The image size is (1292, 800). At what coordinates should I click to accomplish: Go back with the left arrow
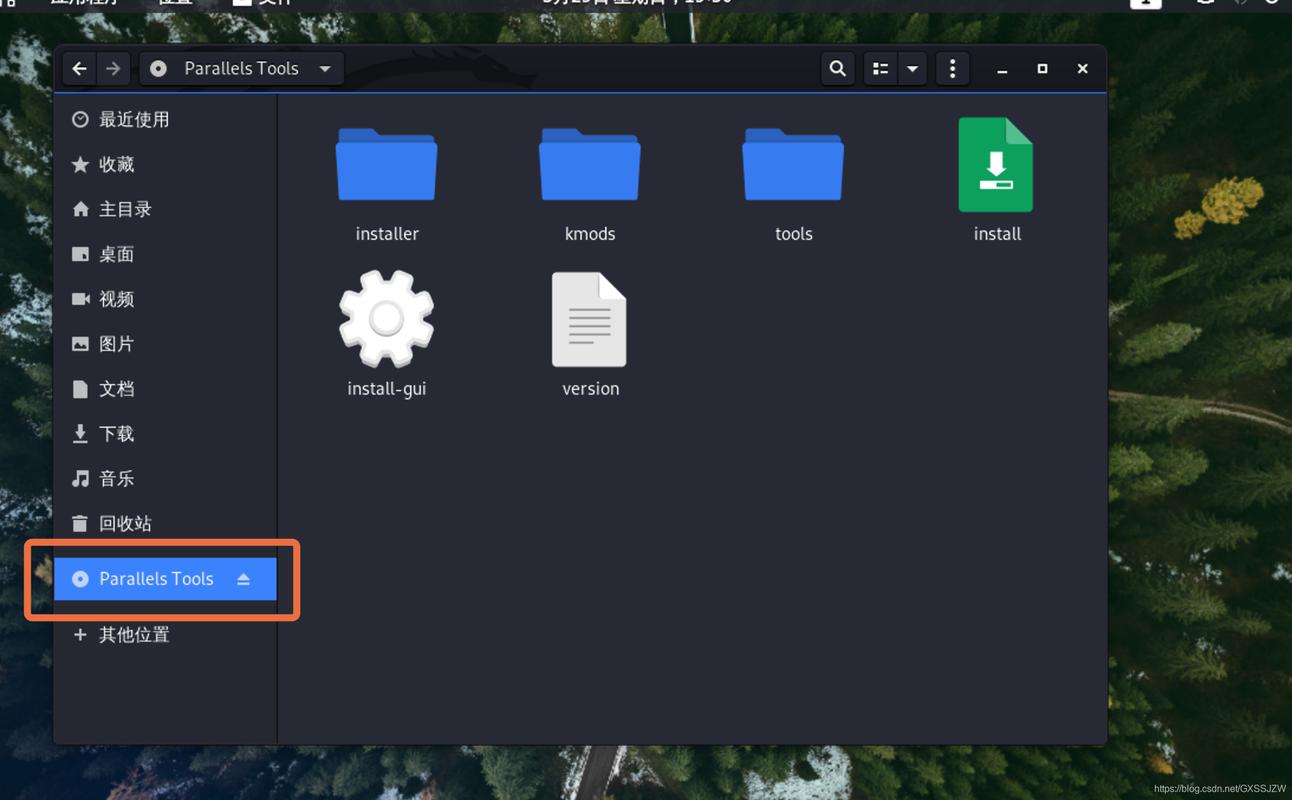(x=79, y=68)
